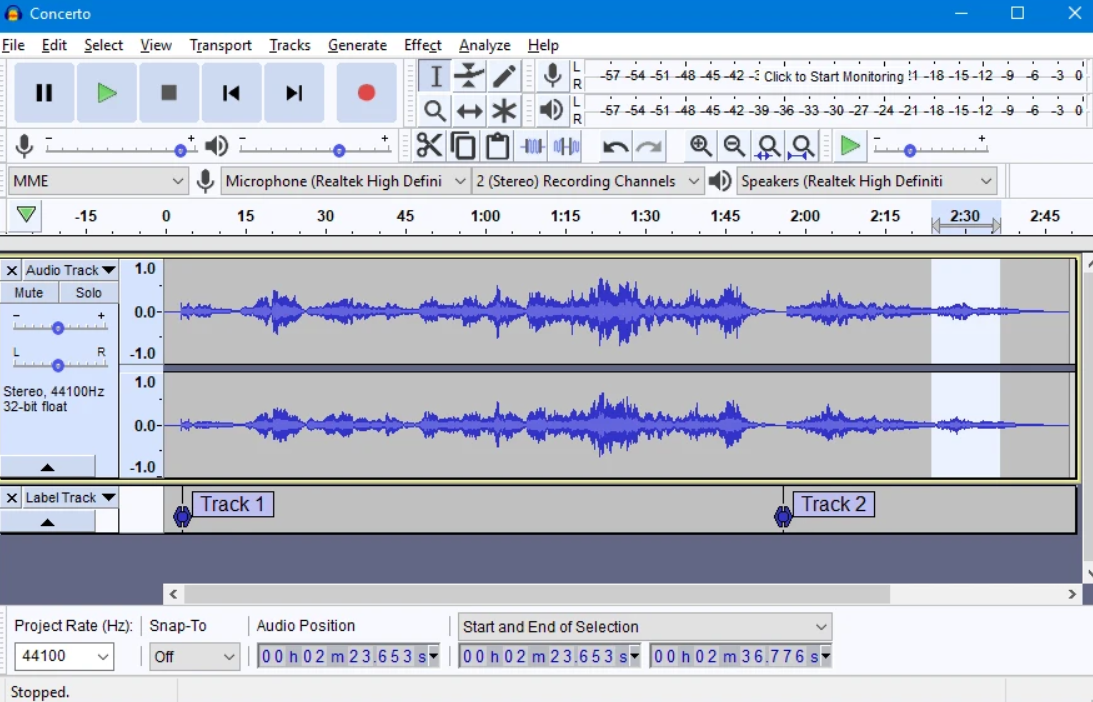Select the Time Shift tool
Screen dimensions: 1093x702
pyautogui.click(x=469, y=110)
